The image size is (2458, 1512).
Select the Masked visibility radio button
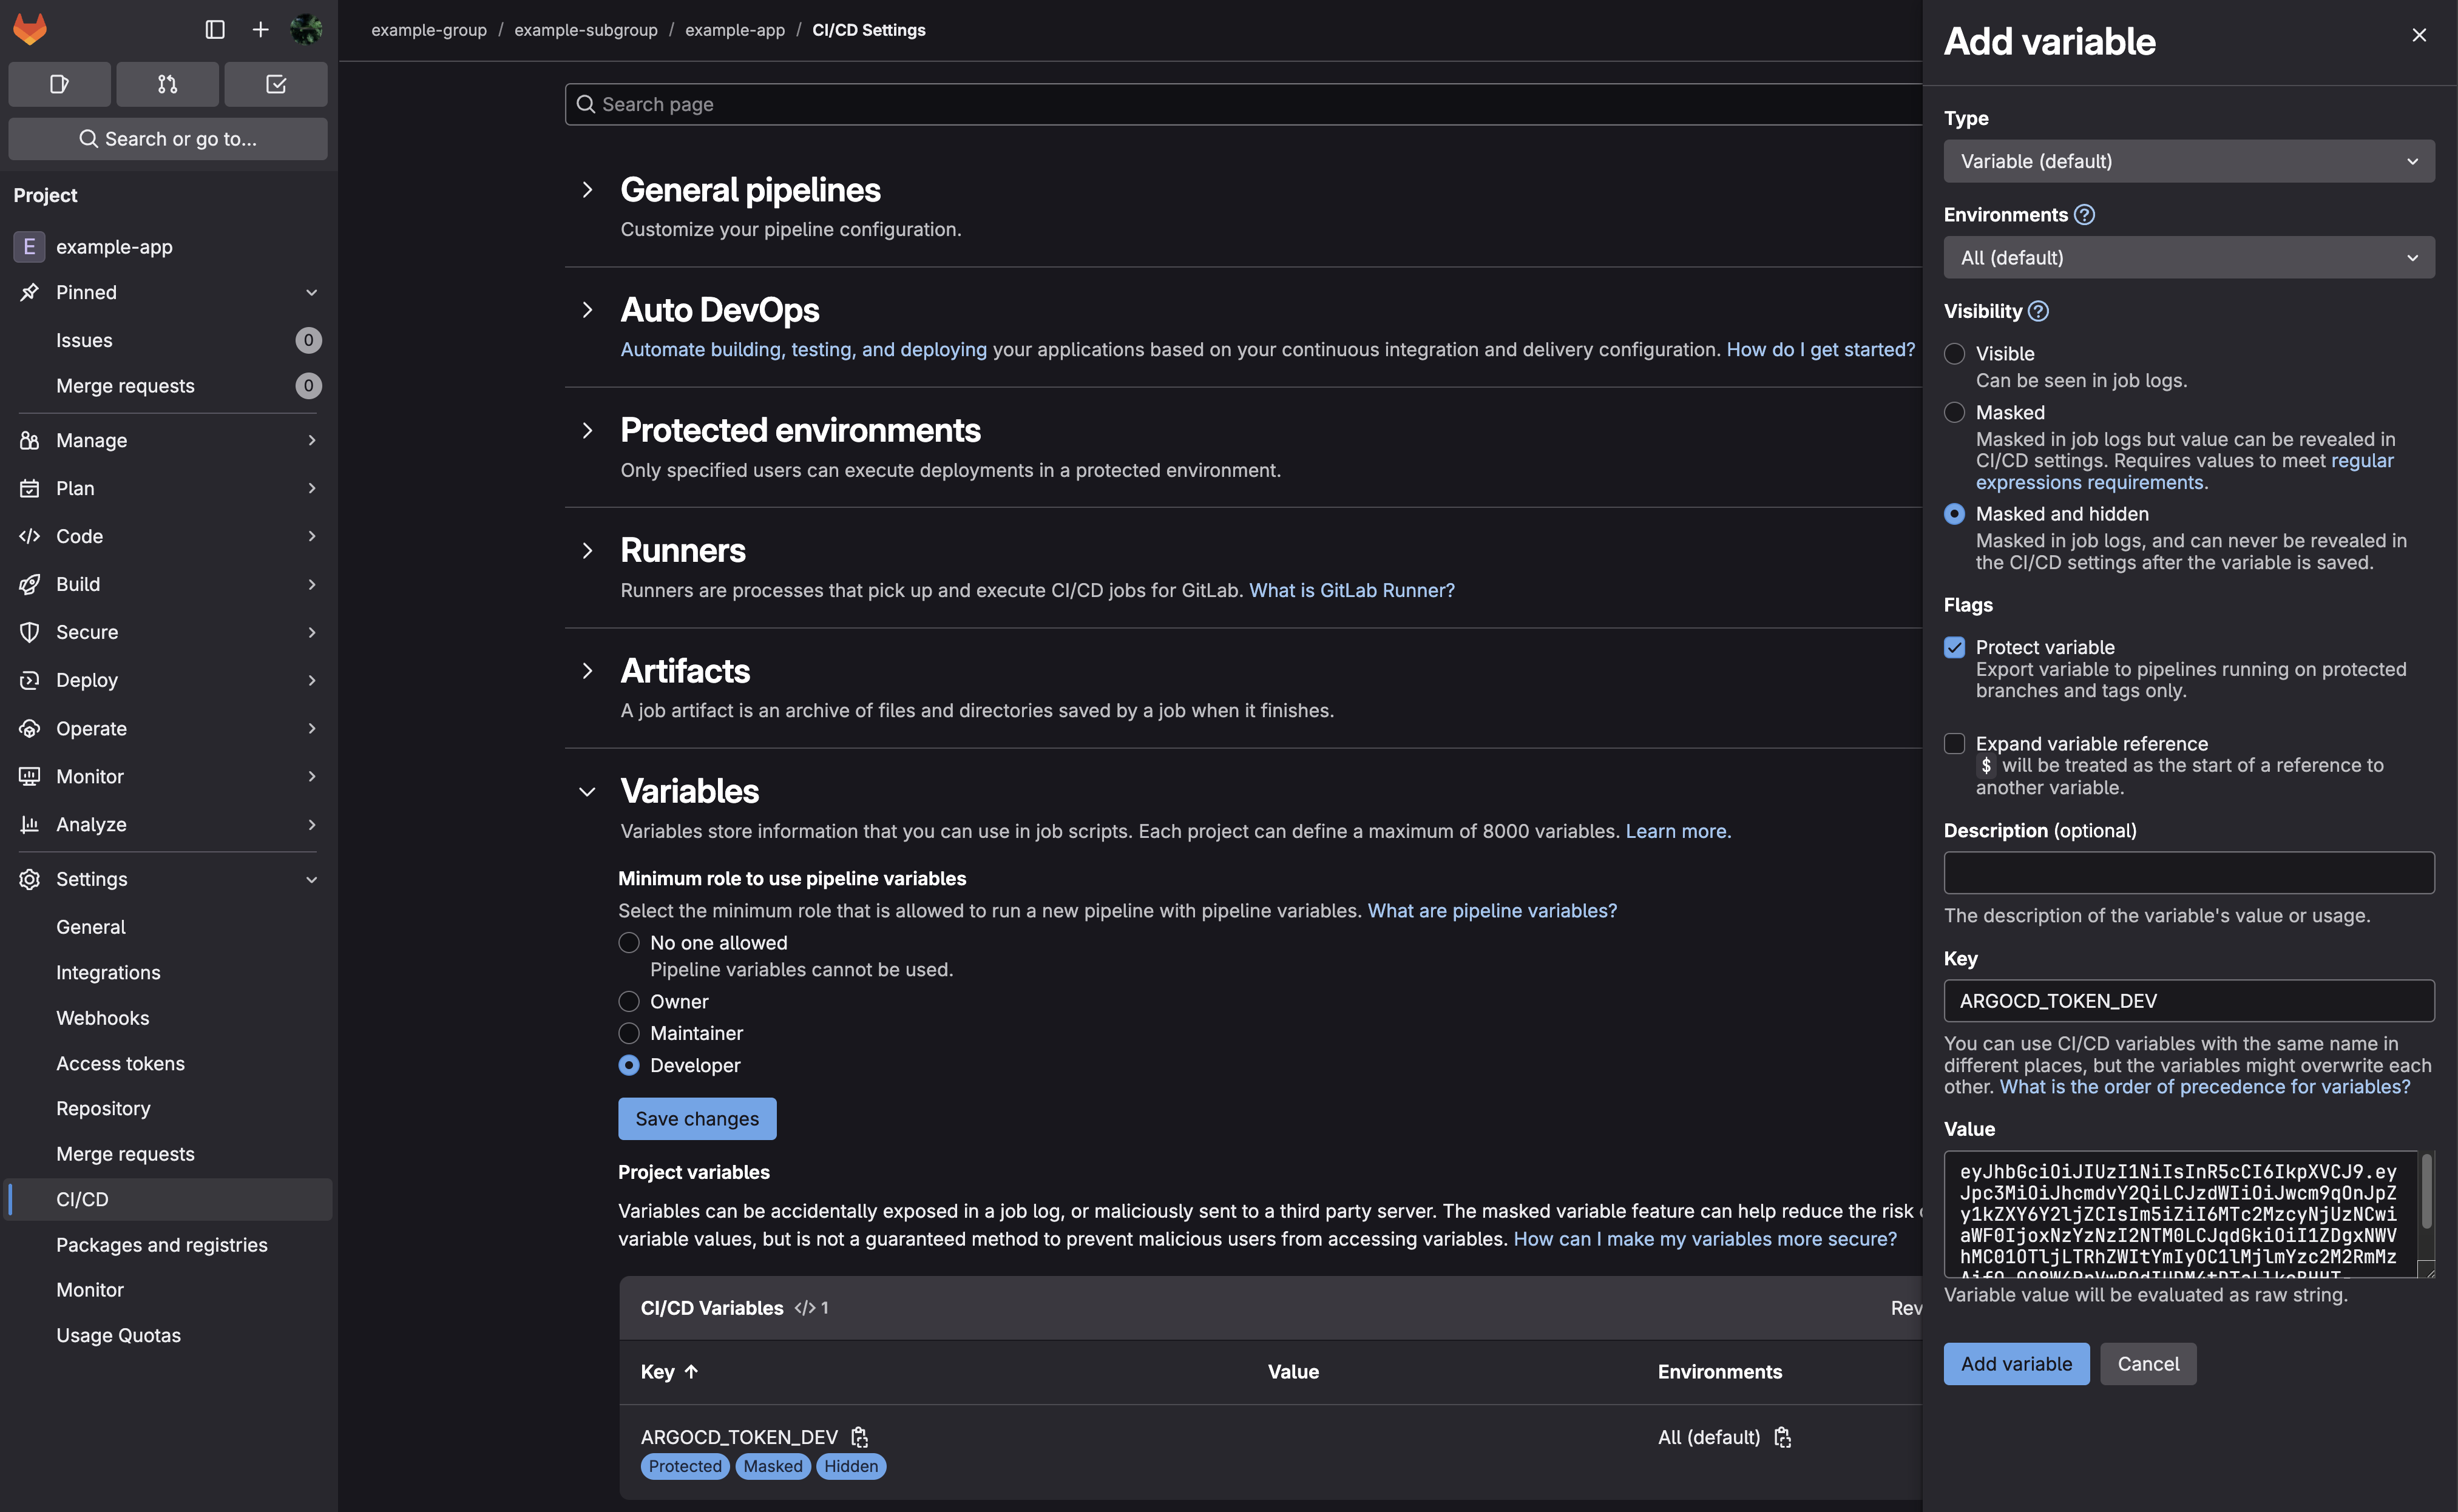click(1954, 412)
